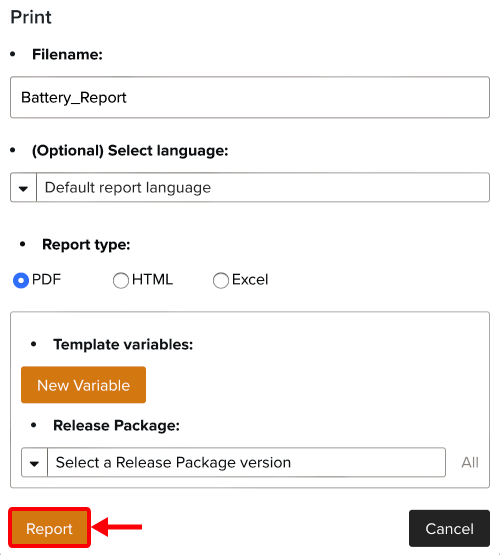The image size is (500, 555).
Task: Click the Excel text label
Action: click(250, 280)
